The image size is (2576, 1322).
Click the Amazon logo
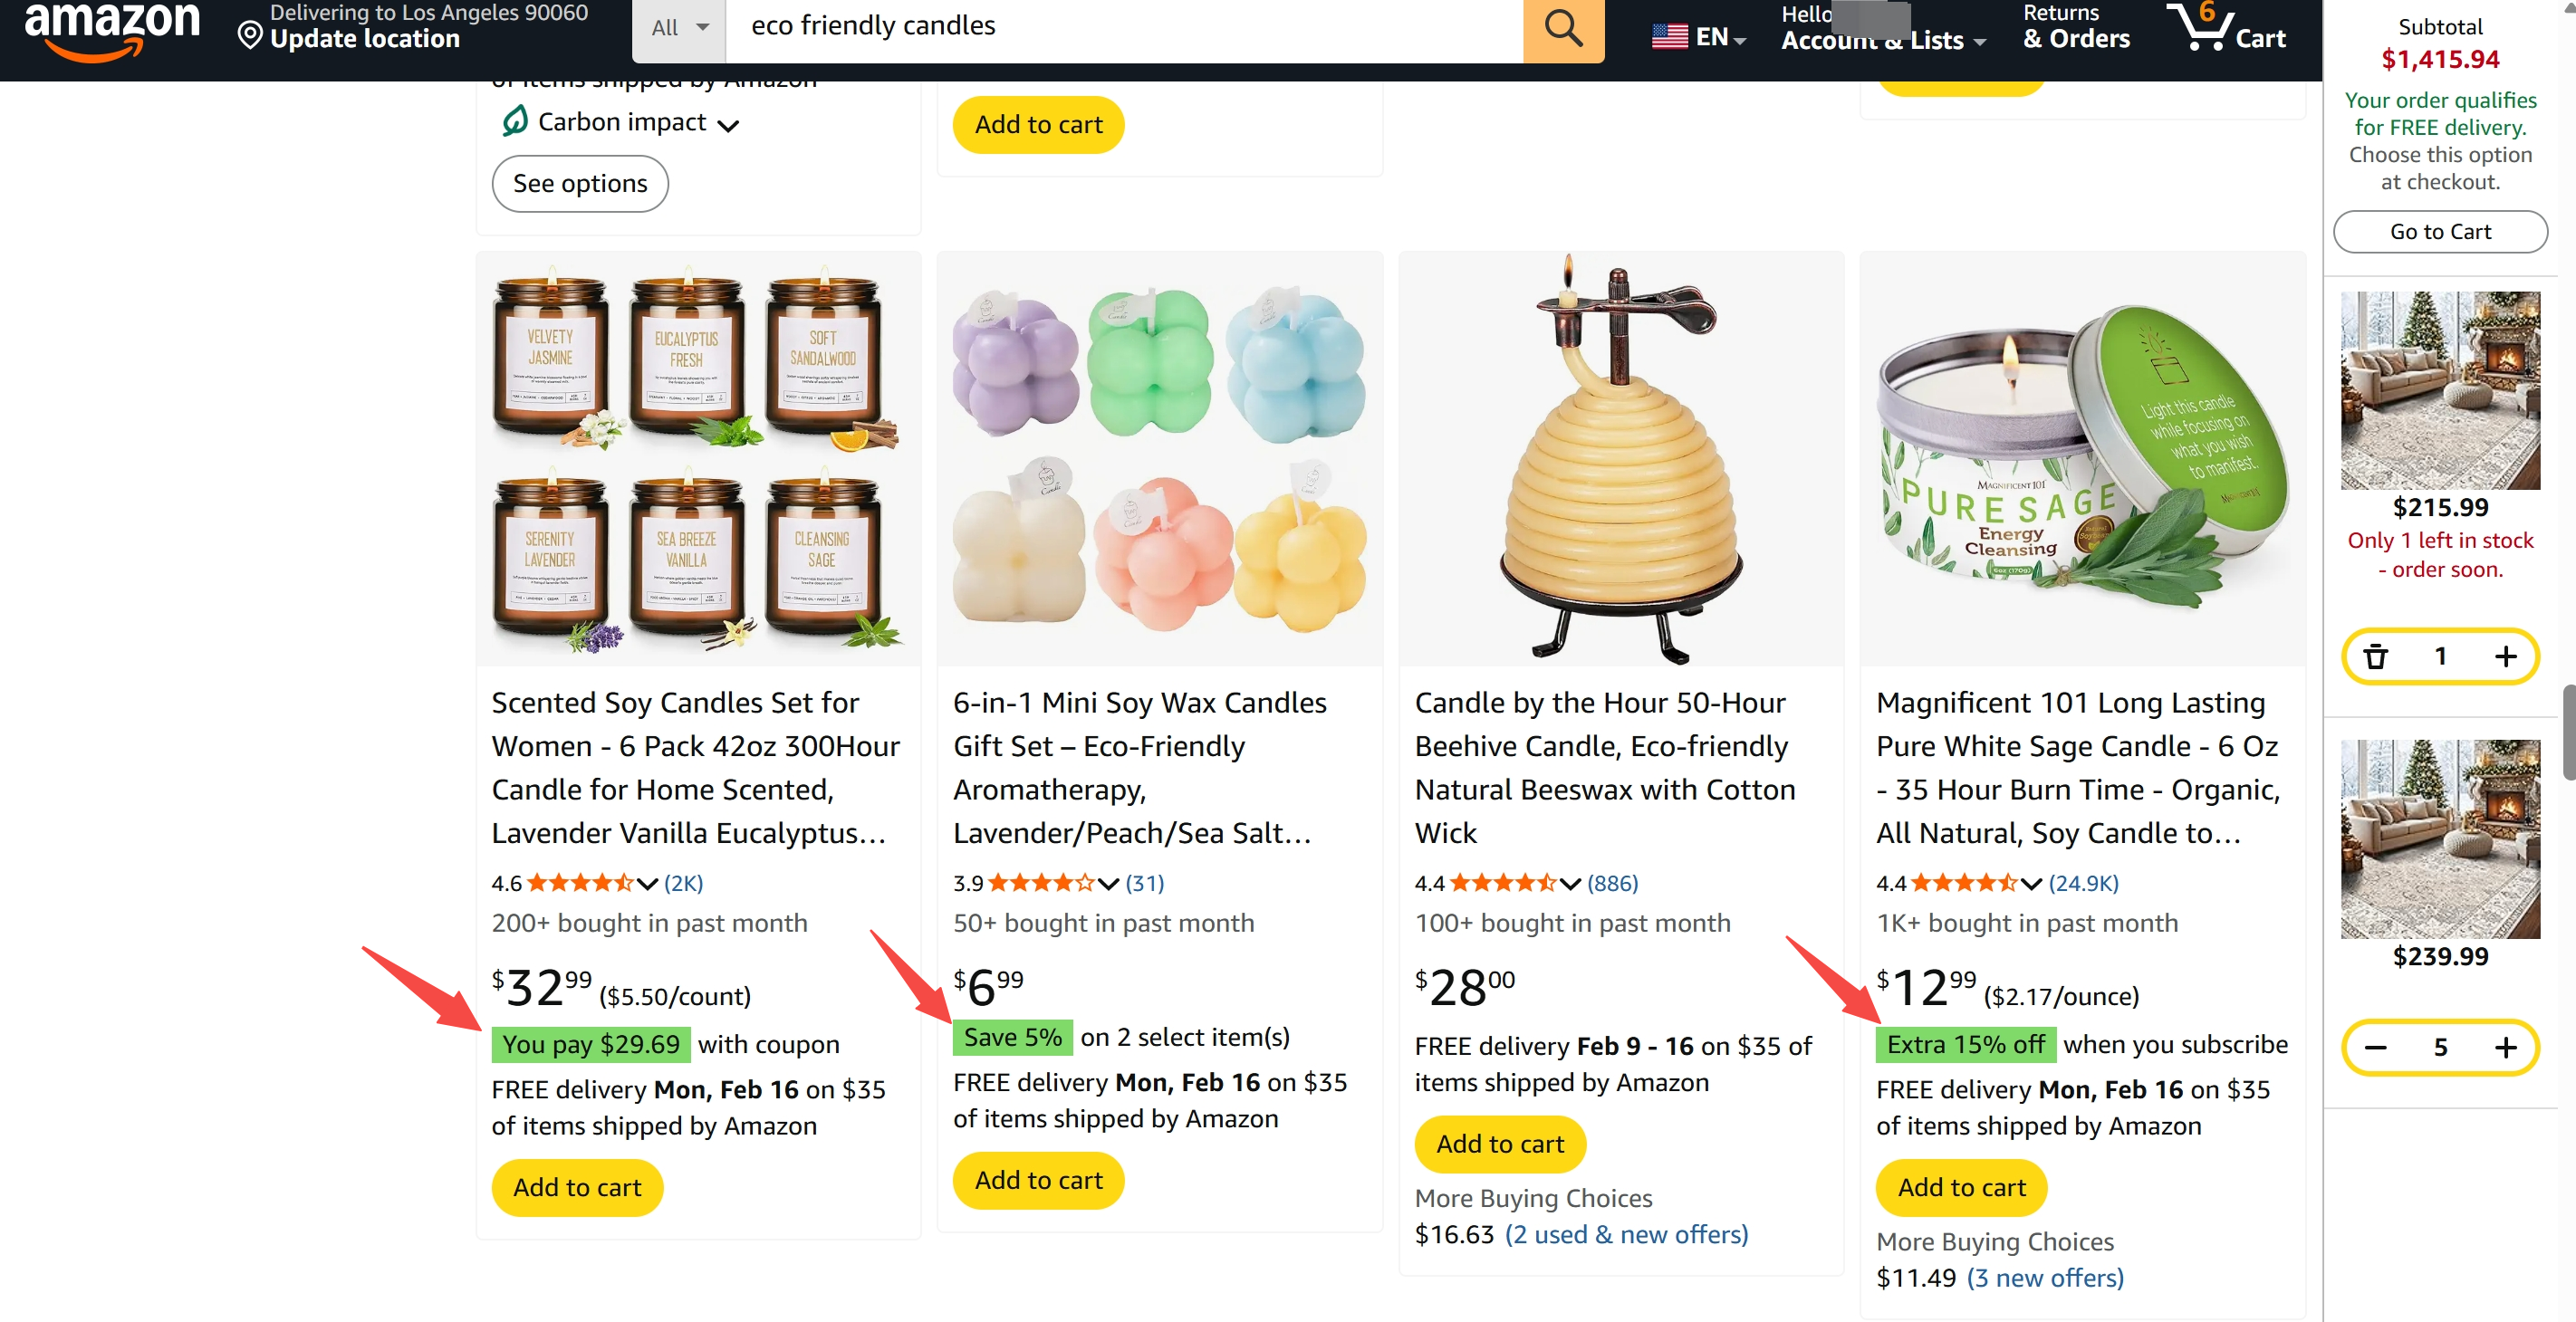tap(112, 28)
